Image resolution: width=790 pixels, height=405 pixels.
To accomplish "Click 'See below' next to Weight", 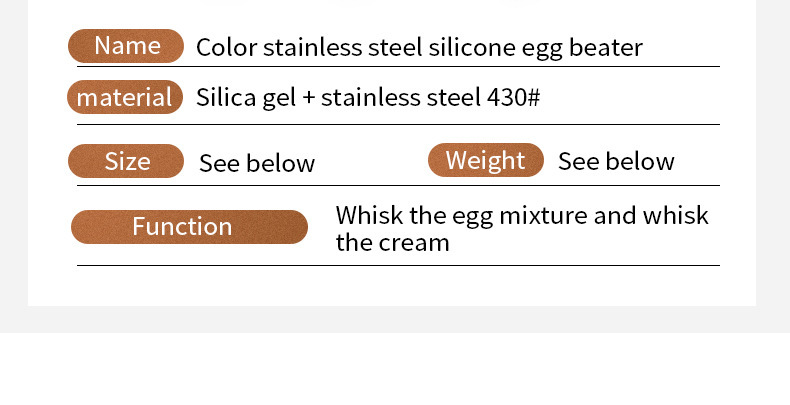I will [616, 162].
